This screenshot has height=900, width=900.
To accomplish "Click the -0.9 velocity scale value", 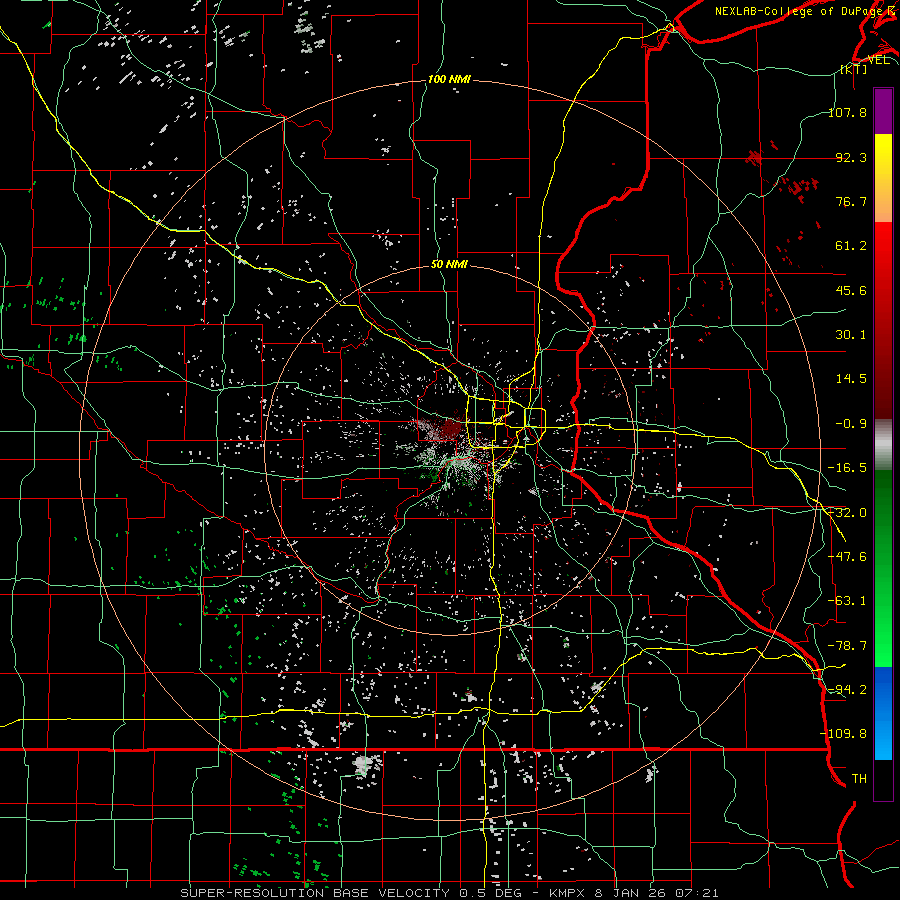I will (x=851, y=424).
